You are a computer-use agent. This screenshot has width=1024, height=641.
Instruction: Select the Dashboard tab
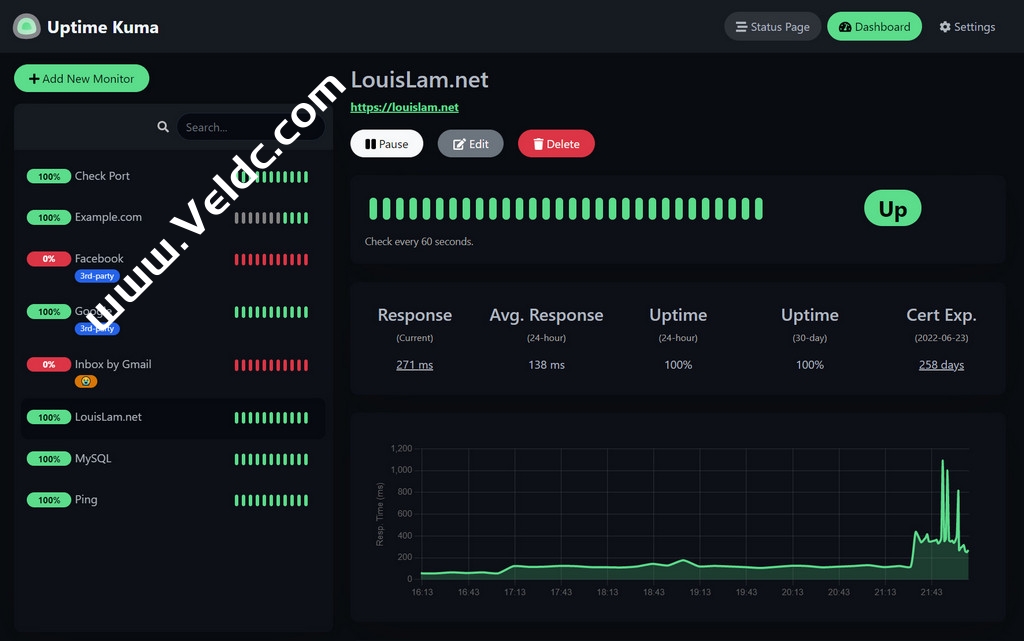click(874, 26)
